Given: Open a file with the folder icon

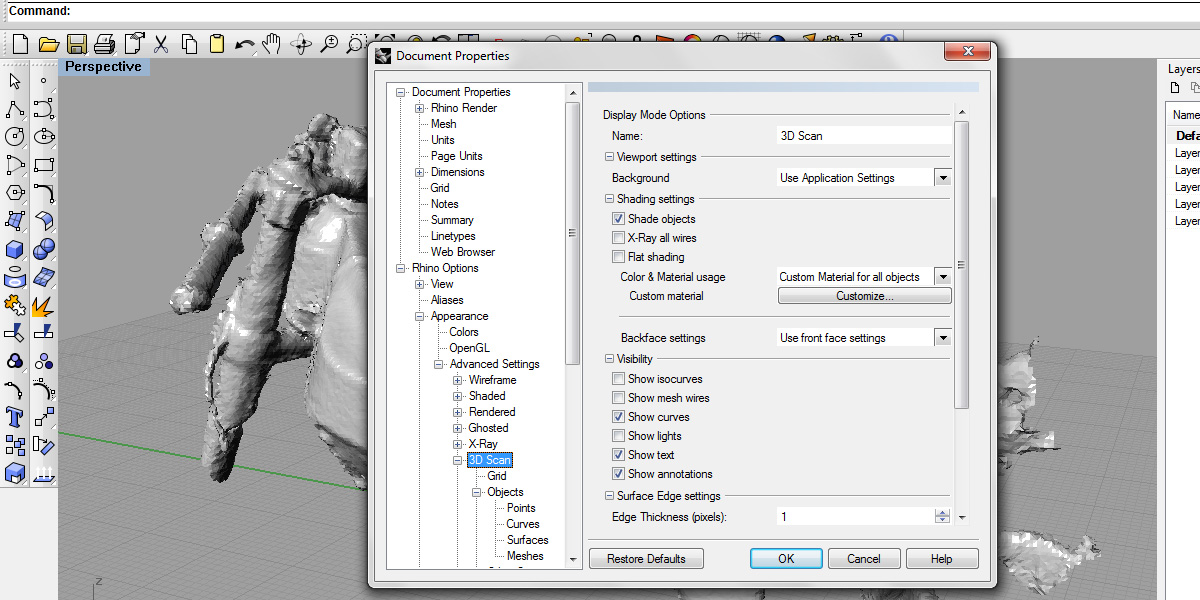Looking at the screenshot, I should 48,44.
